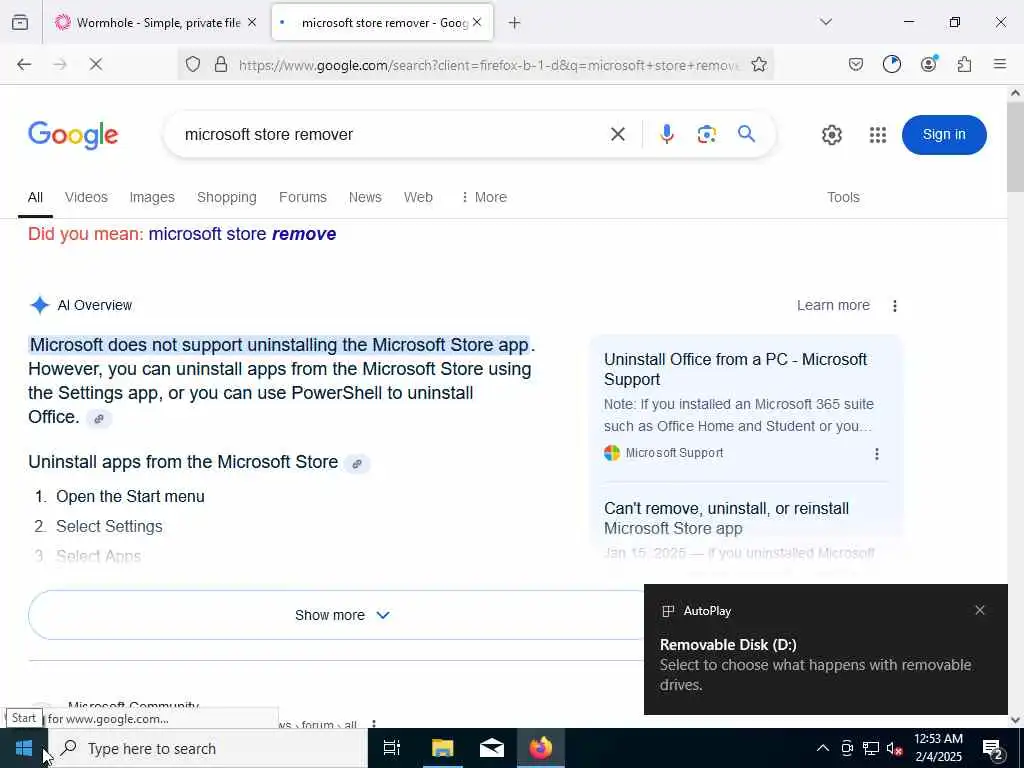Save page to Pocket
1024x768 pixels.
pyautogui.click(x=856, y=64)
